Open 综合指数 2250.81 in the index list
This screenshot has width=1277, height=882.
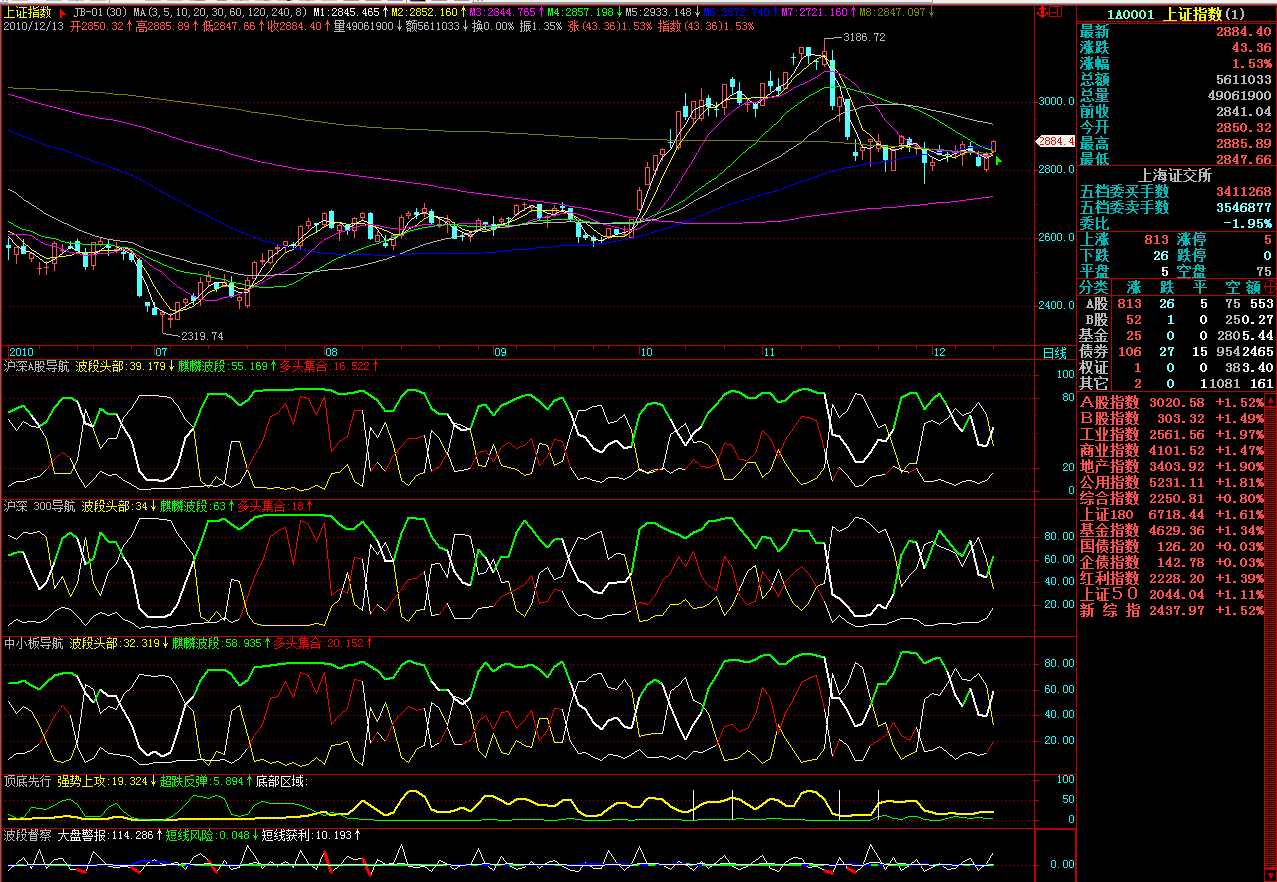click(x=1172, y=498)
